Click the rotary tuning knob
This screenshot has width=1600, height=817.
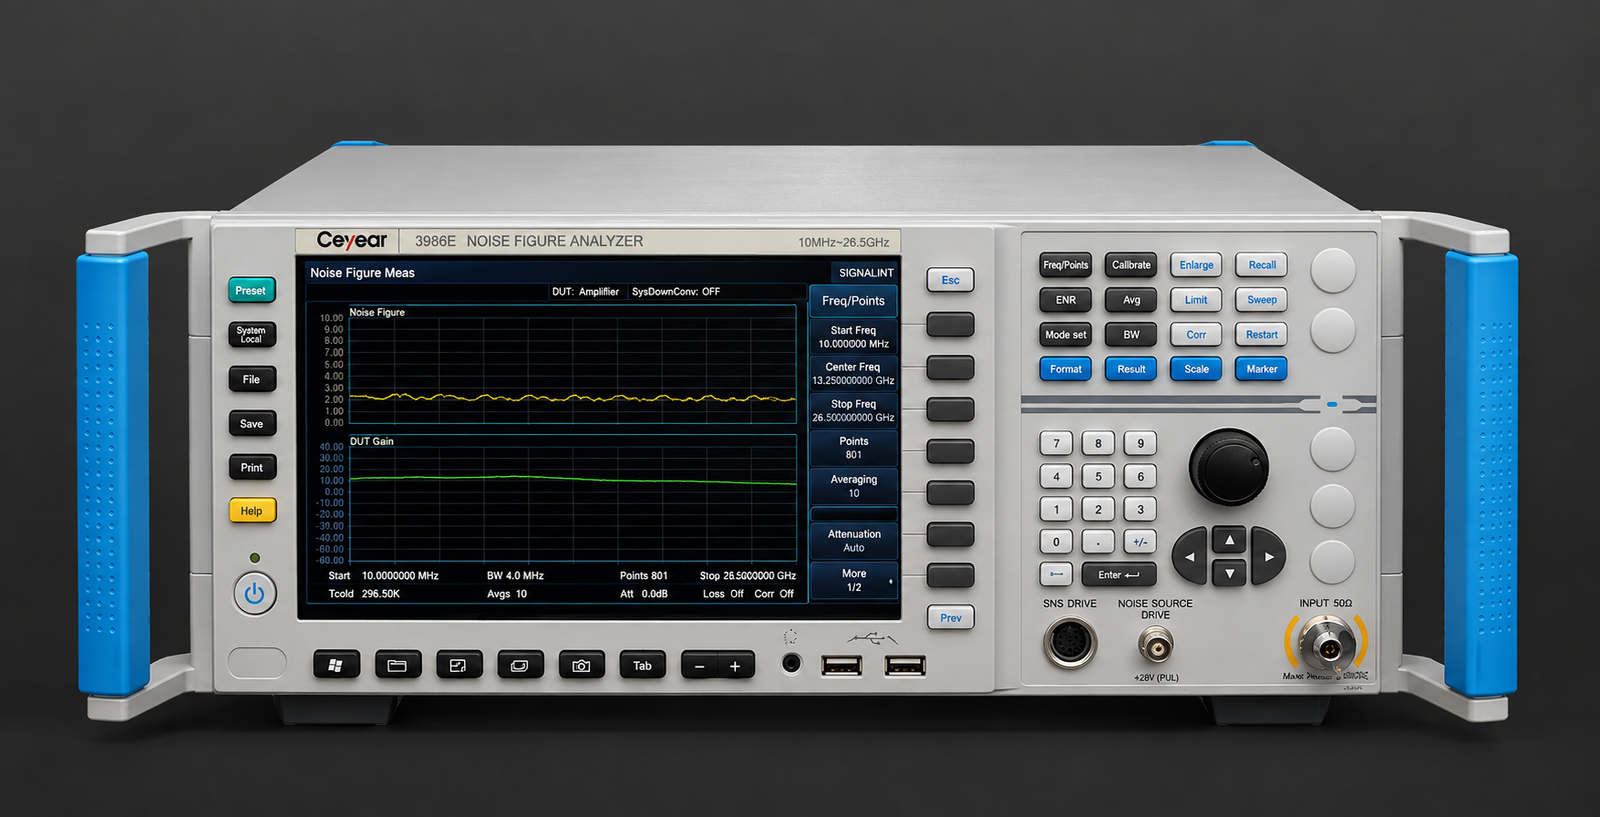(x=1228, y=467)
